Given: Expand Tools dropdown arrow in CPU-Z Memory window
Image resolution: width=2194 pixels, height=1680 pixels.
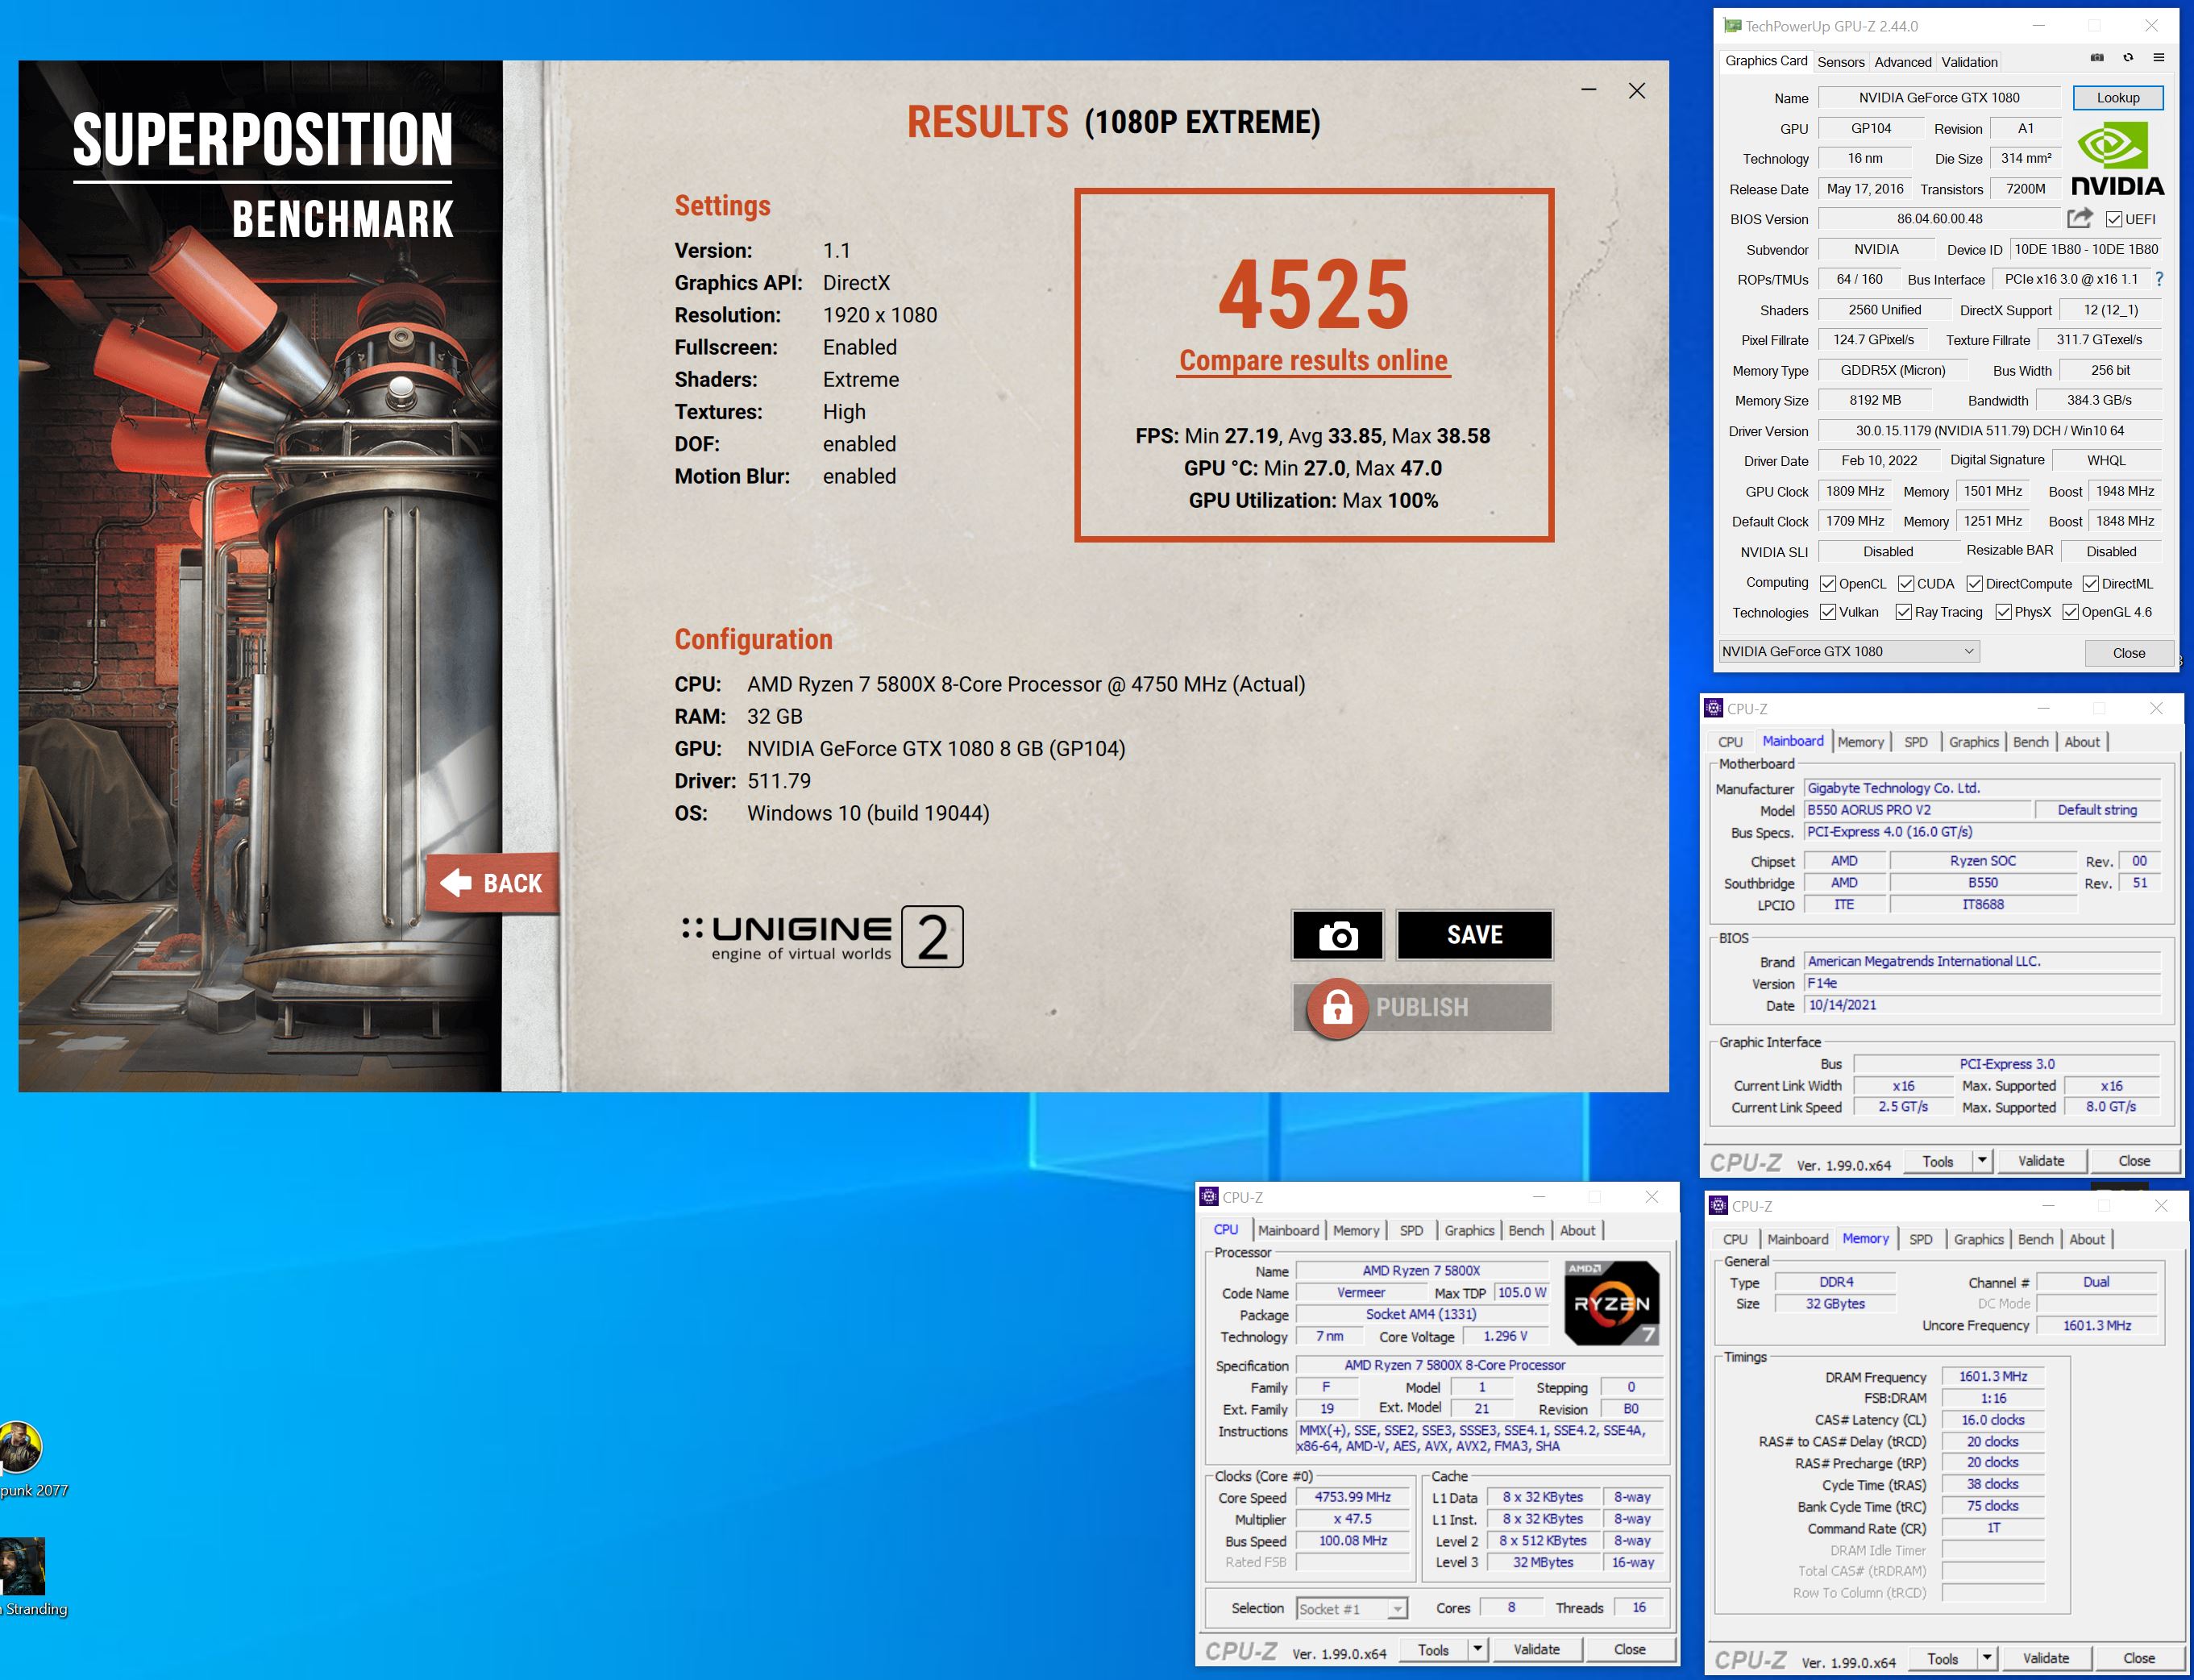Looking at the screenshot, I should pos(1987,1658).
